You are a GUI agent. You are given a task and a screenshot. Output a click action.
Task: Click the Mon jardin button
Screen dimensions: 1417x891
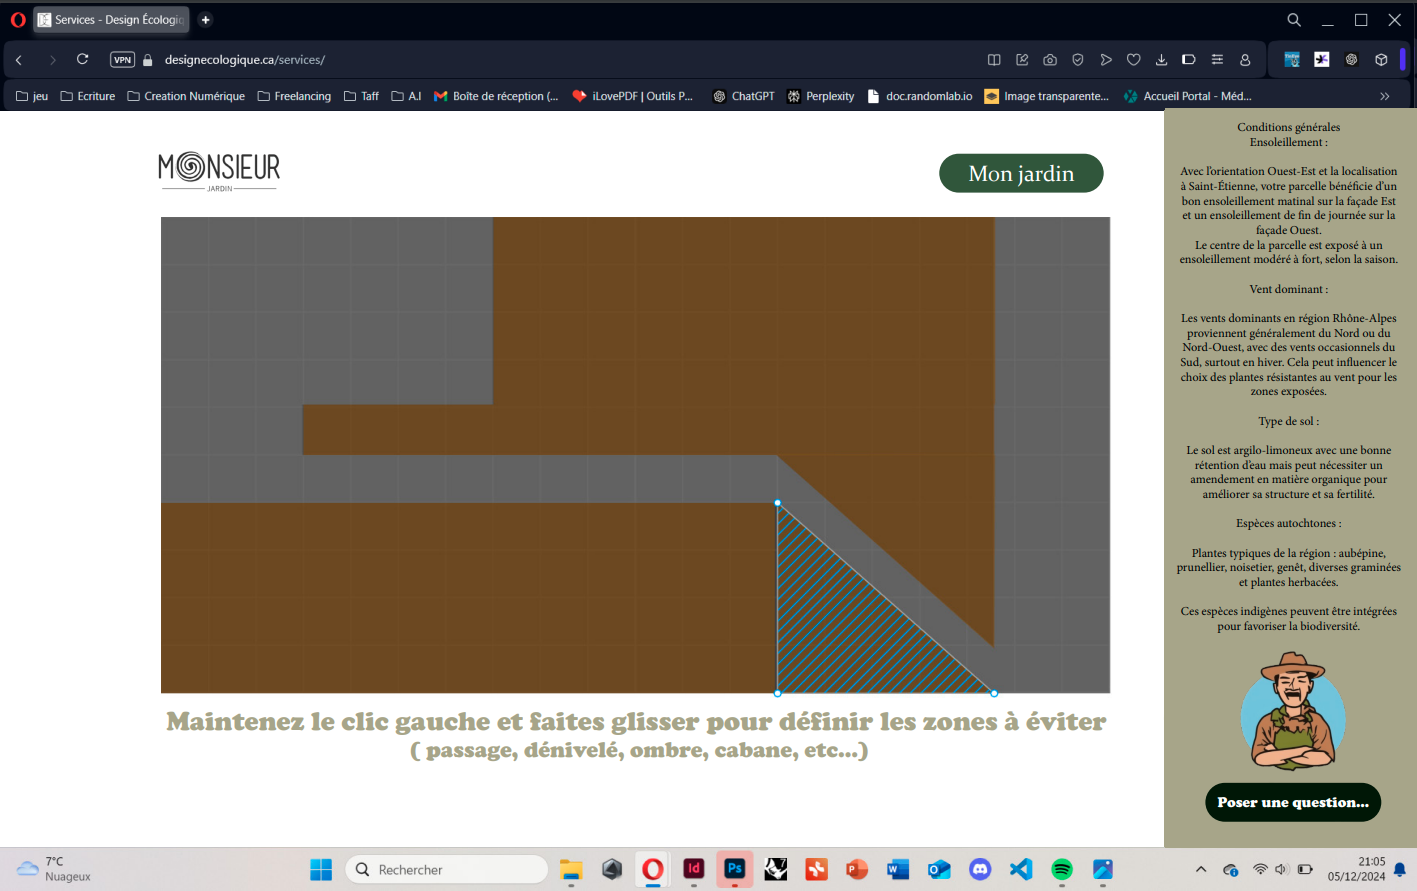coord(1021,173)
